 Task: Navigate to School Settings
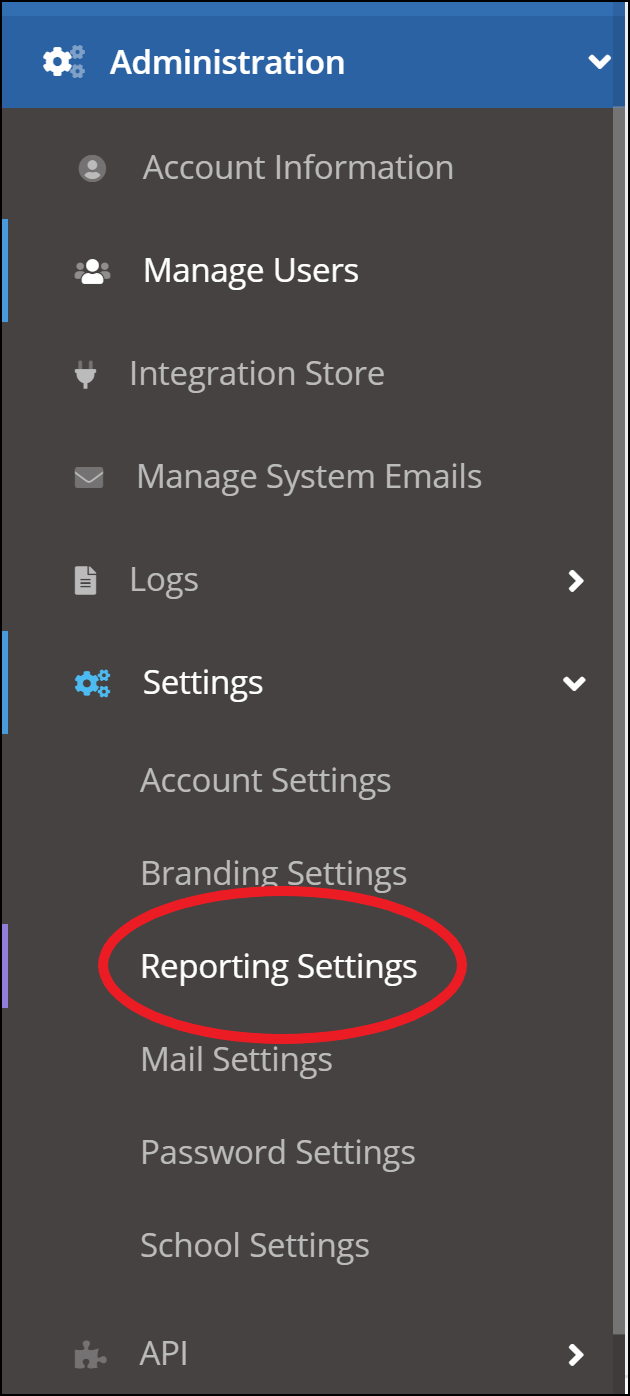pos(254,1245)
